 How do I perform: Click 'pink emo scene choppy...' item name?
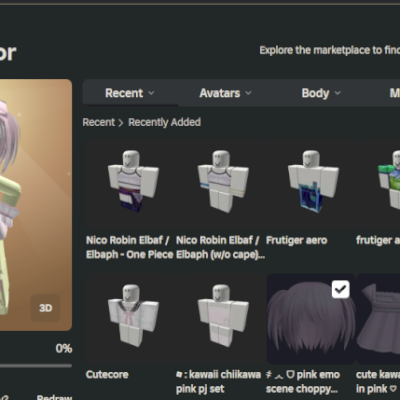pos(303,382)
